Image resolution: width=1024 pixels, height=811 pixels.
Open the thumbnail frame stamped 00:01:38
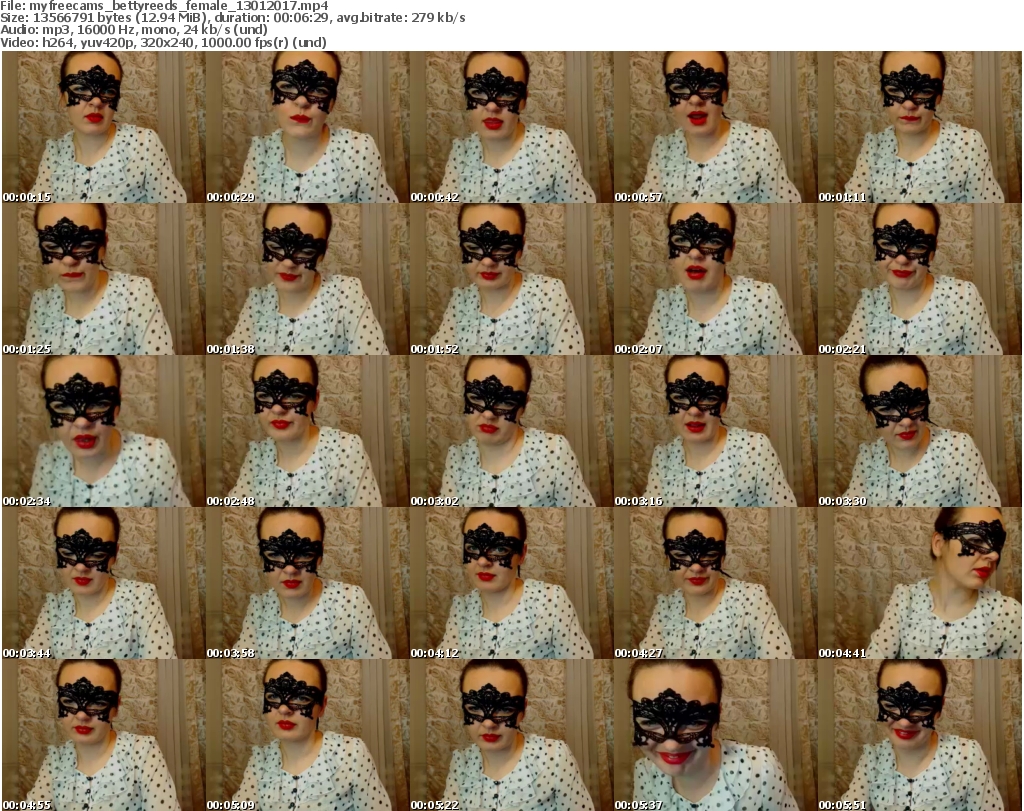(308, 279)
